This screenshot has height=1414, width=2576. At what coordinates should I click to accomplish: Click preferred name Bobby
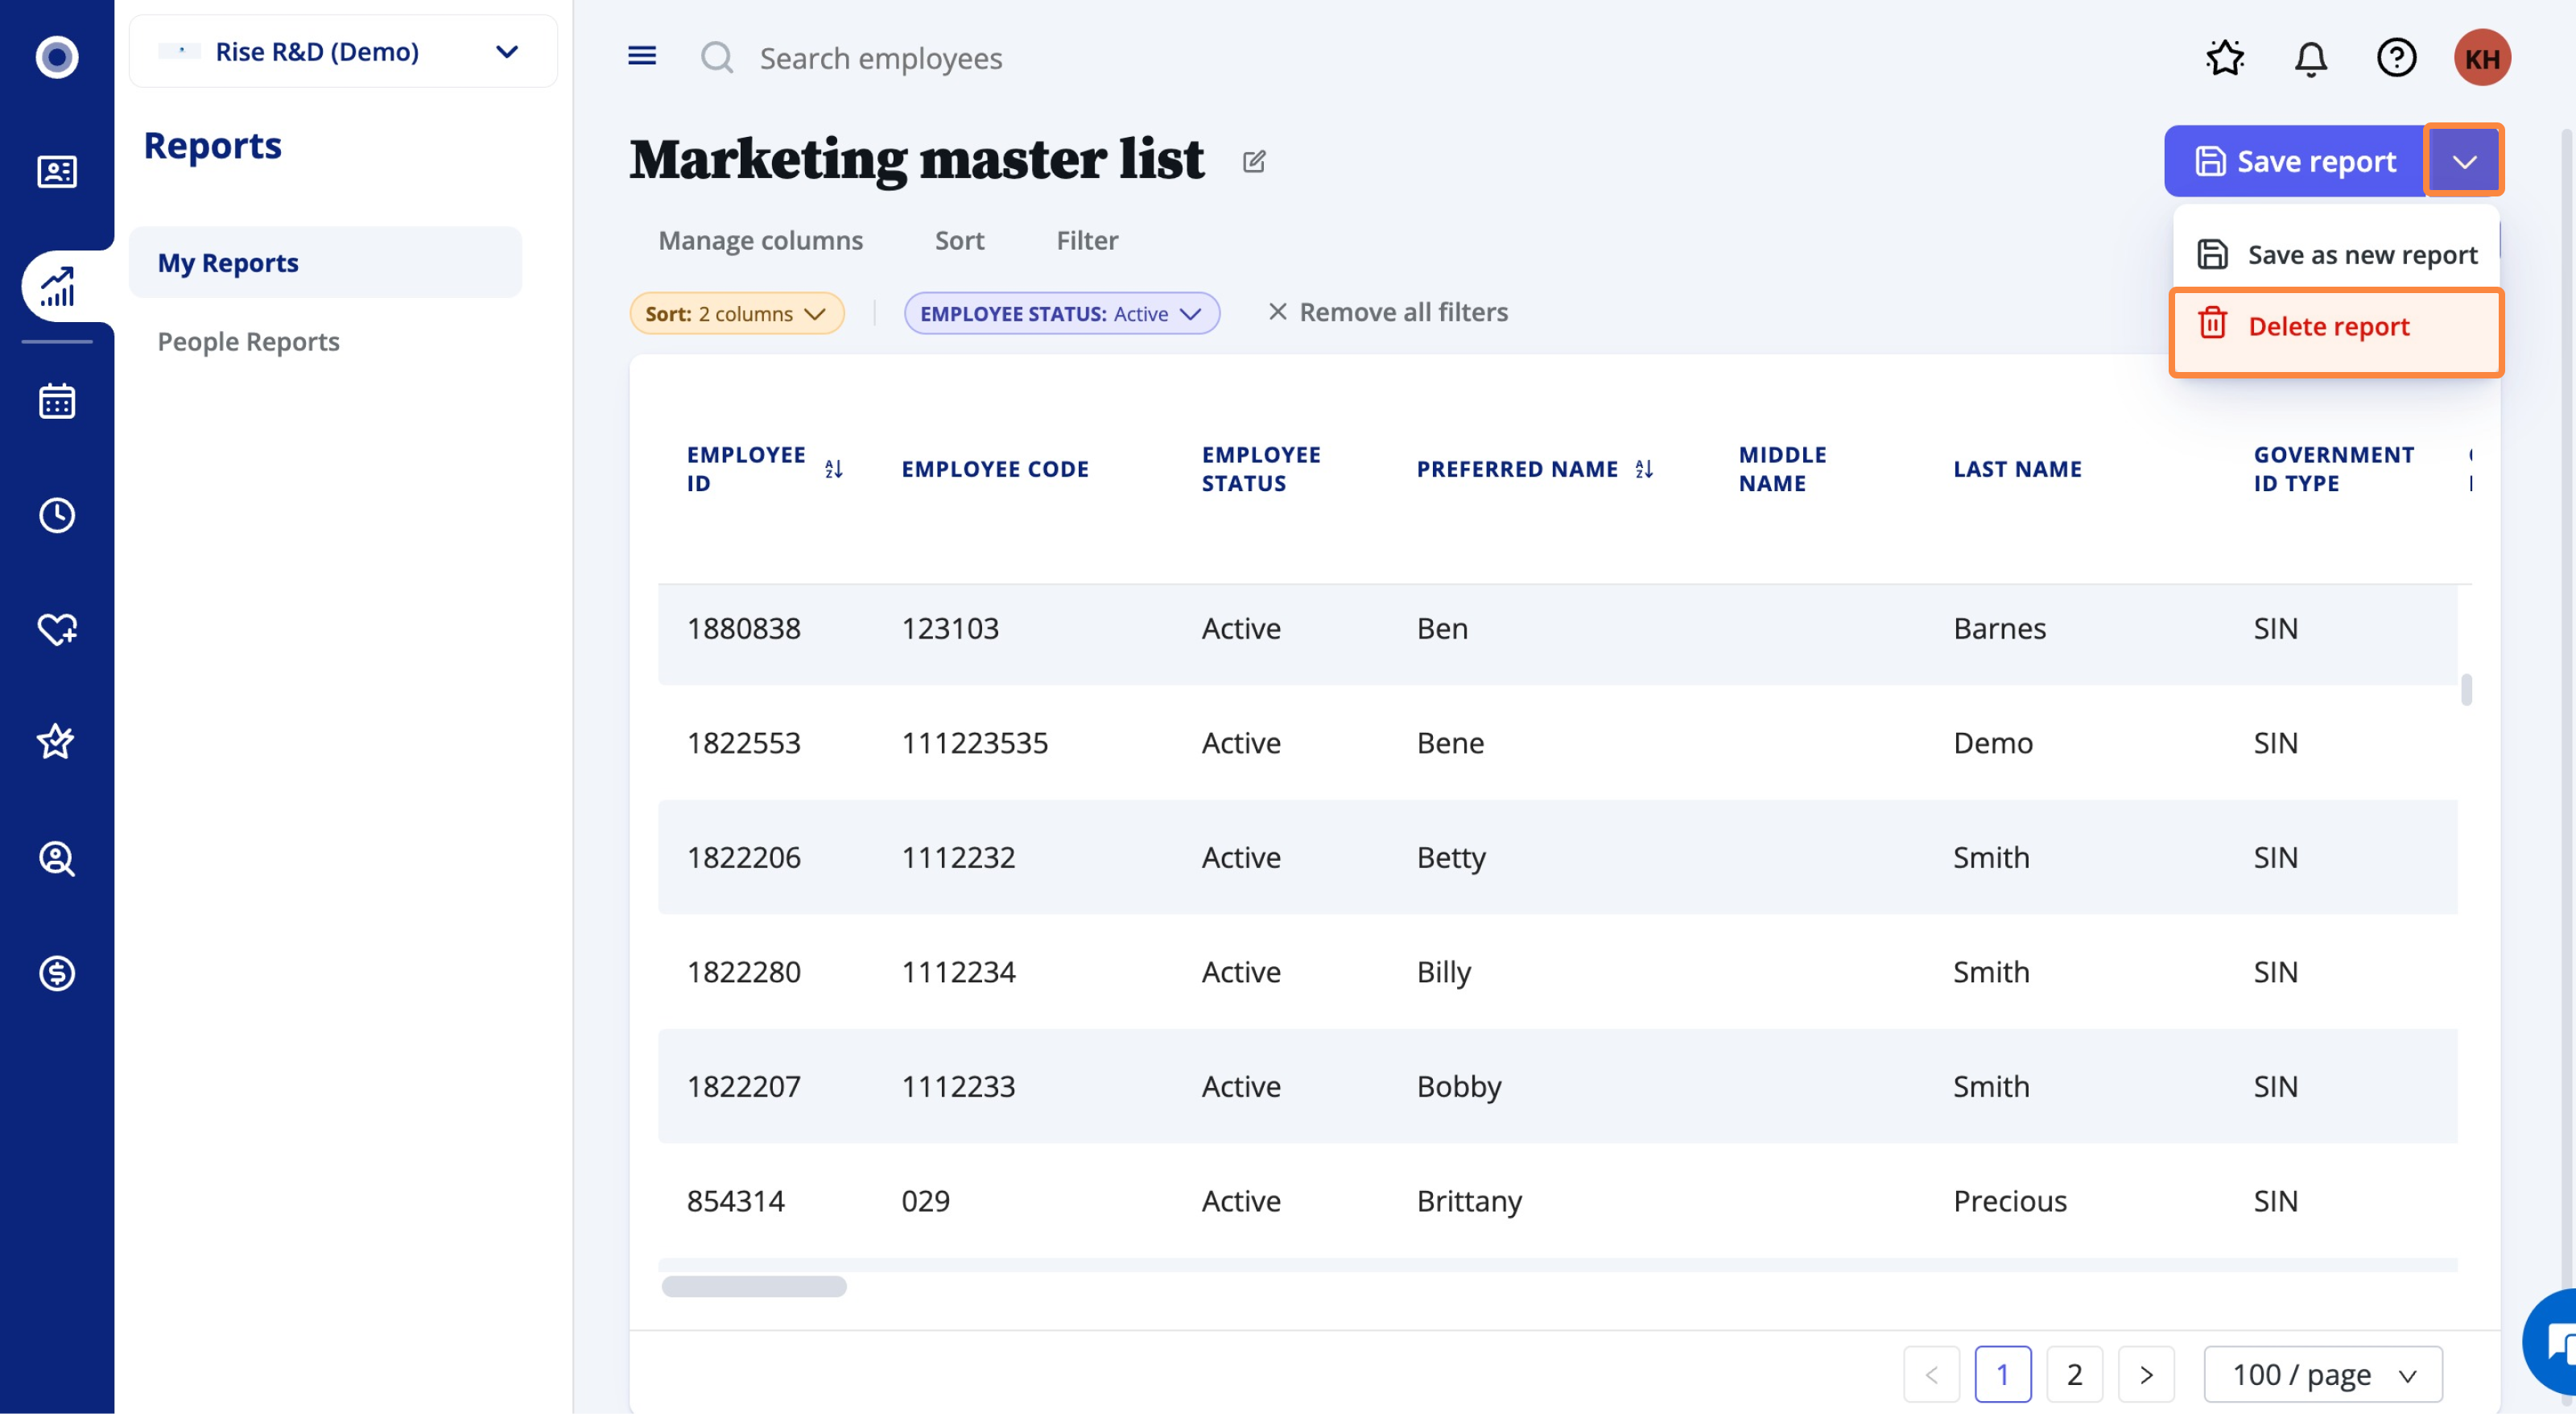(1458, 1086)
